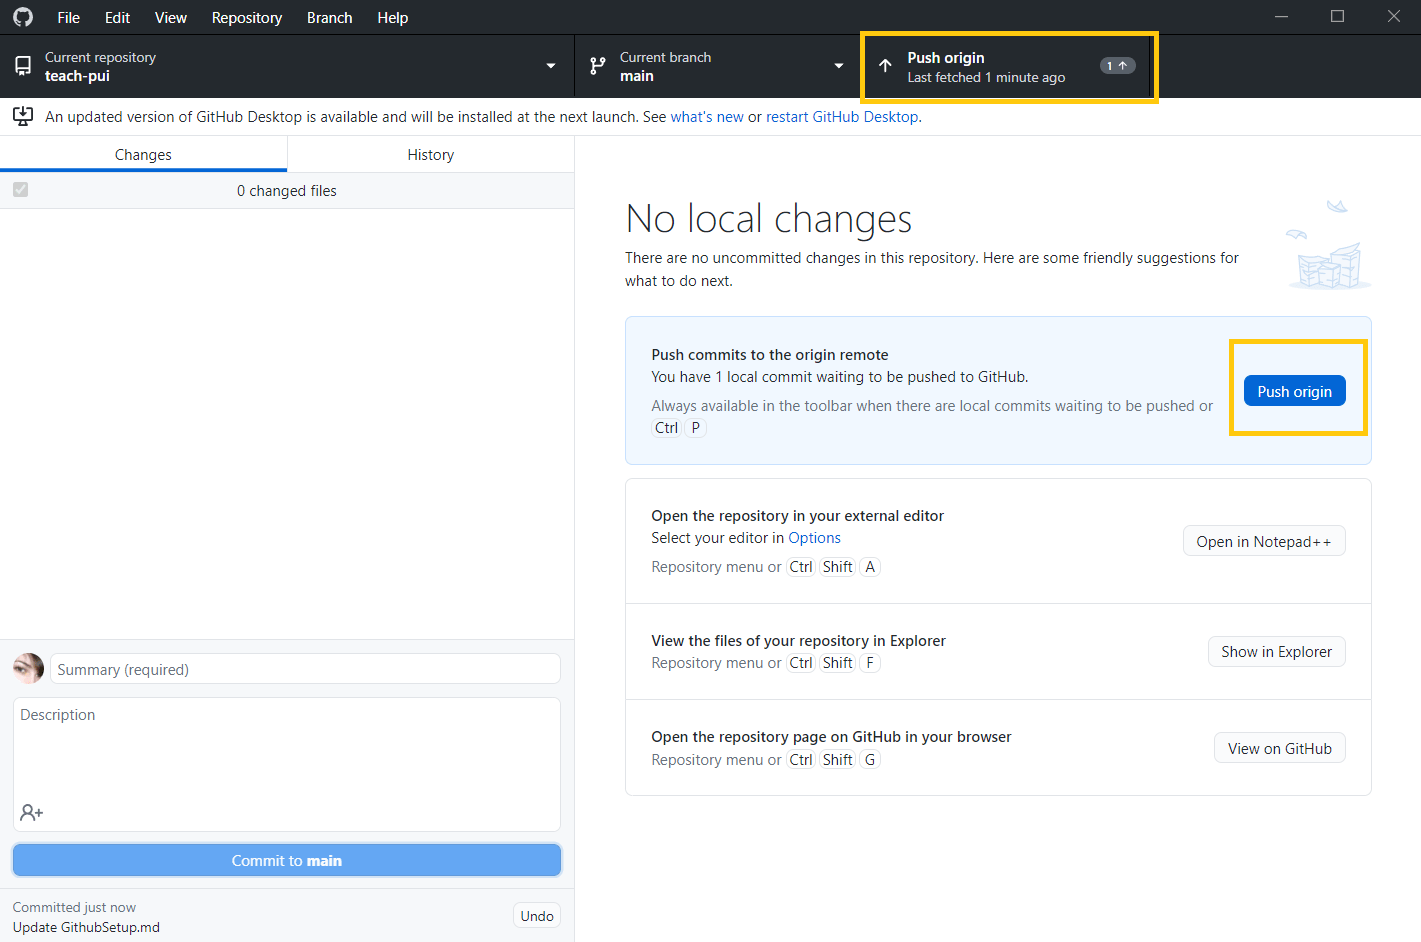Toggle the select all changed files checkbox
The height and width of the screenshot is (942, 1421).
click(x=21, y=190)
